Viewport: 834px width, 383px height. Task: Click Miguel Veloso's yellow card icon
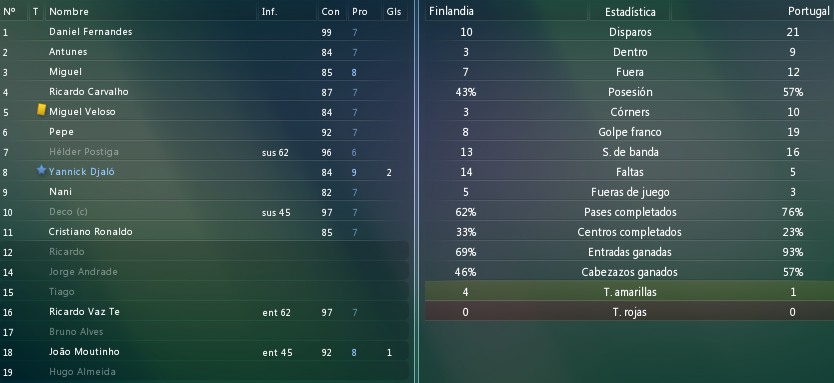coord(41,110)
